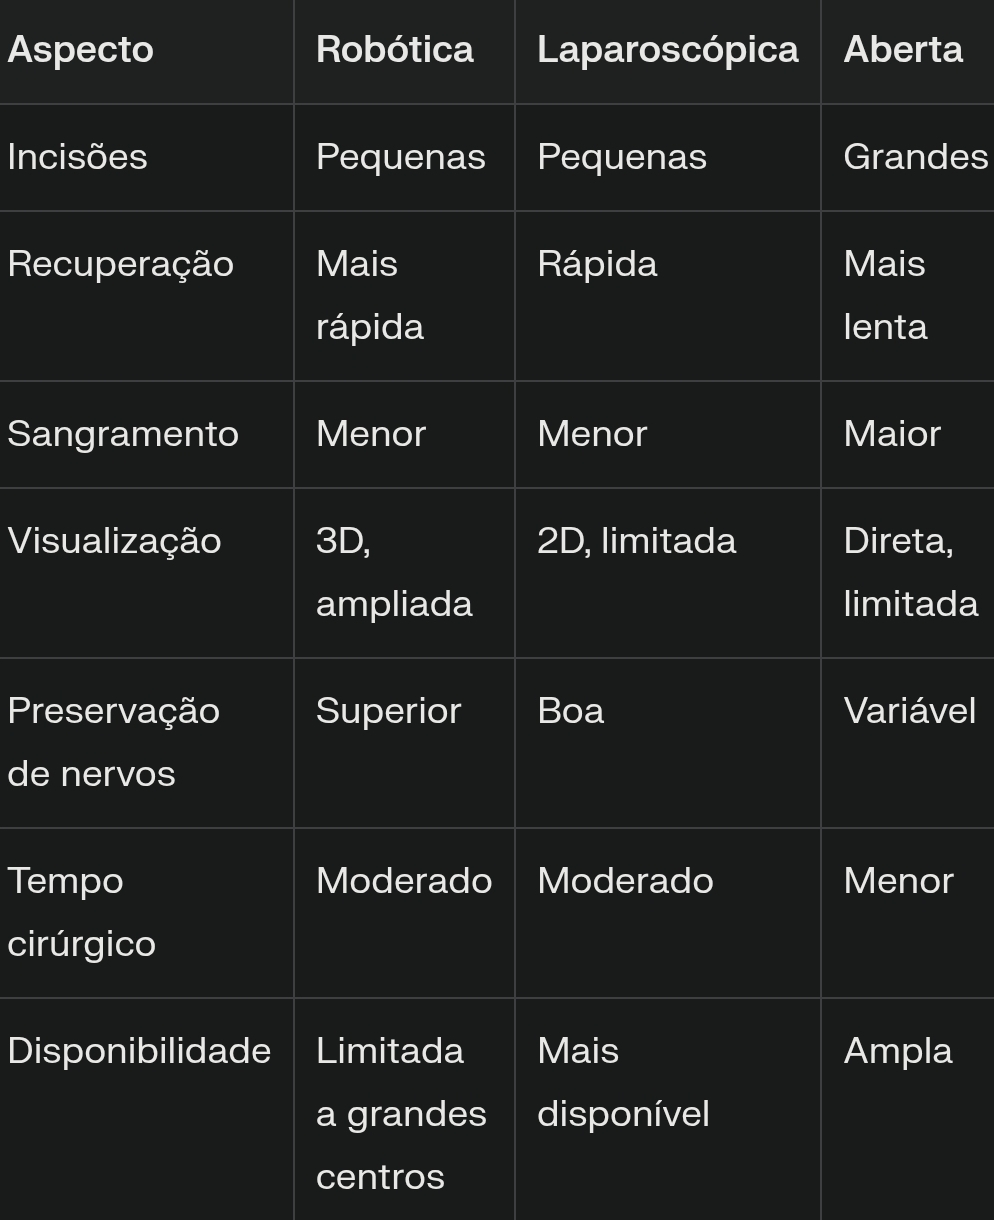The width and height of the screenshot is (994, 1220).
Task: Select the Mais disponível cell
Action: tap(623, 1082)
